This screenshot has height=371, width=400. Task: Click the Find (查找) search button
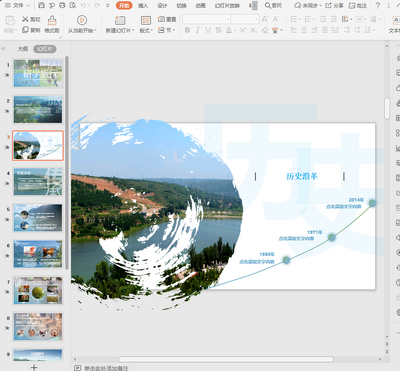click(273, 5)
